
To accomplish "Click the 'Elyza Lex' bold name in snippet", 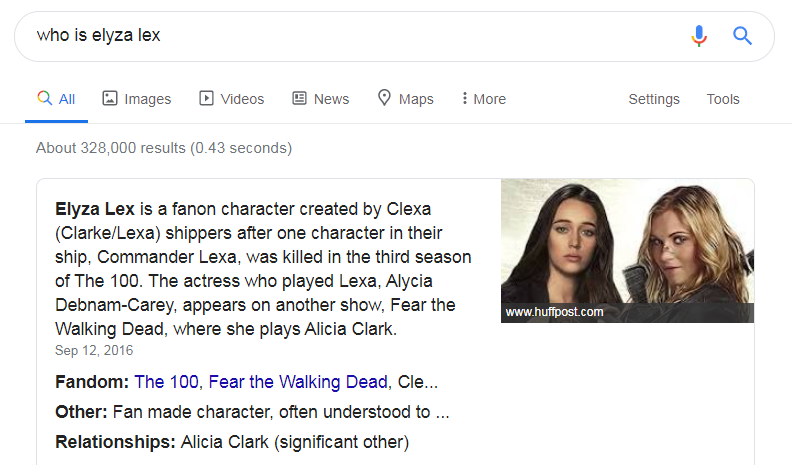I will (x=94, y=209).
